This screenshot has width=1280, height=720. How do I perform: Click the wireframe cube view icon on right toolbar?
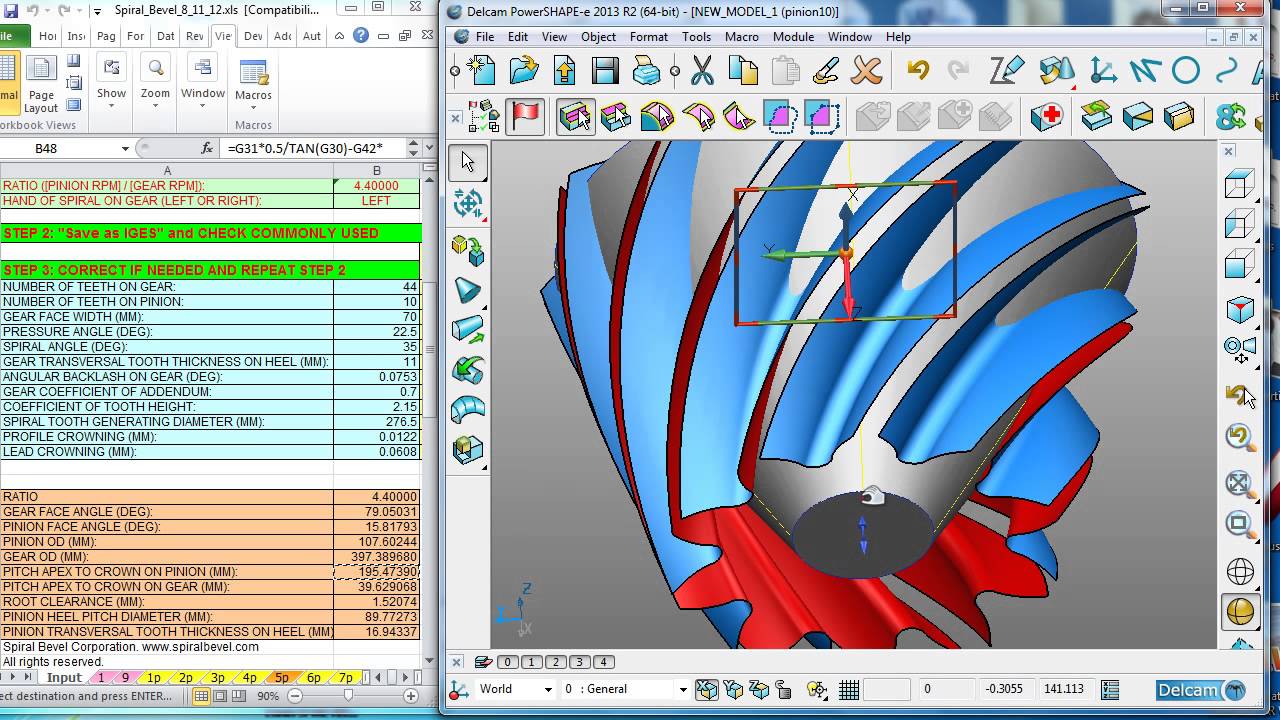1240,184
